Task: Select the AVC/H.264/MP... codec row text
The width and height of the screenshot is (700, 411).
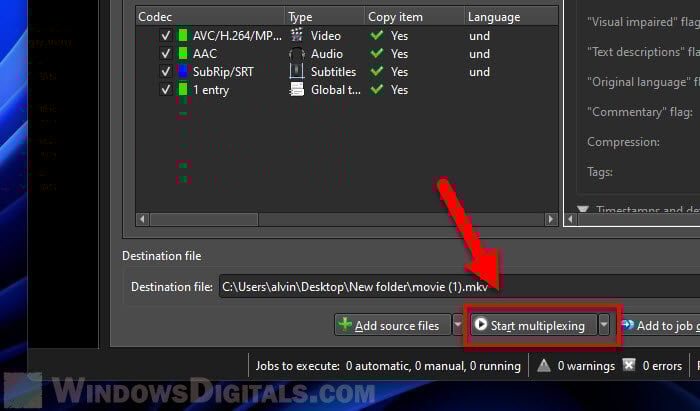Action: pyautogui.click(x=237, y=36)
